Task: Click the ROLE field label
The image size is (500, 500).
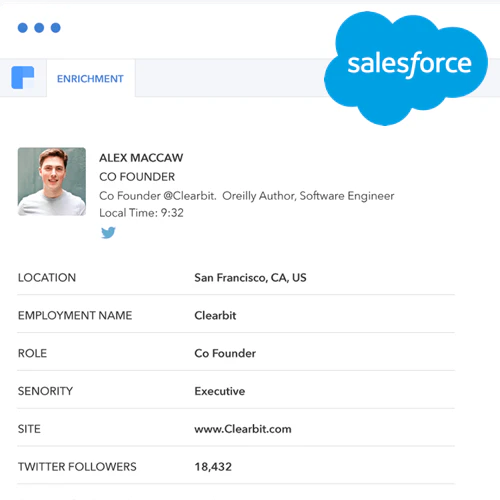Action: [32, 353]
